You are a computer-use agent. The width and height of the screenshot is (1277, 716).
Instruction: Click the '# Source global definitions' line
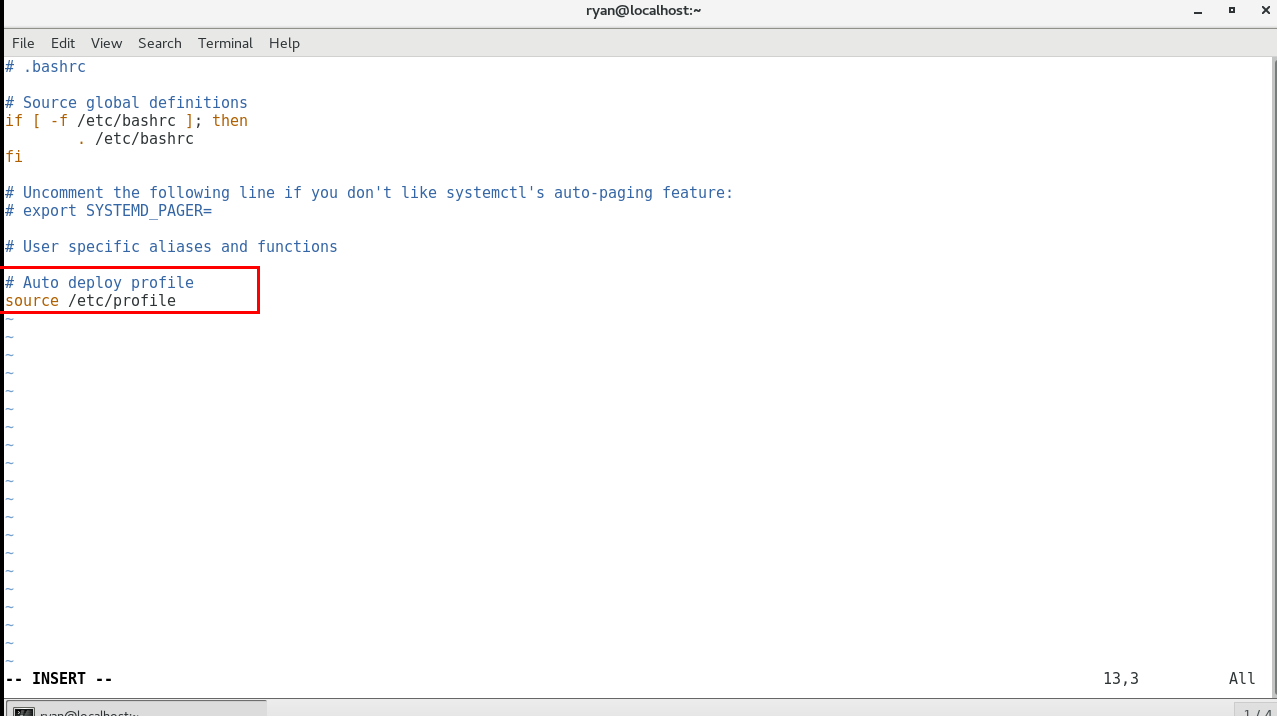coord(126,103)
